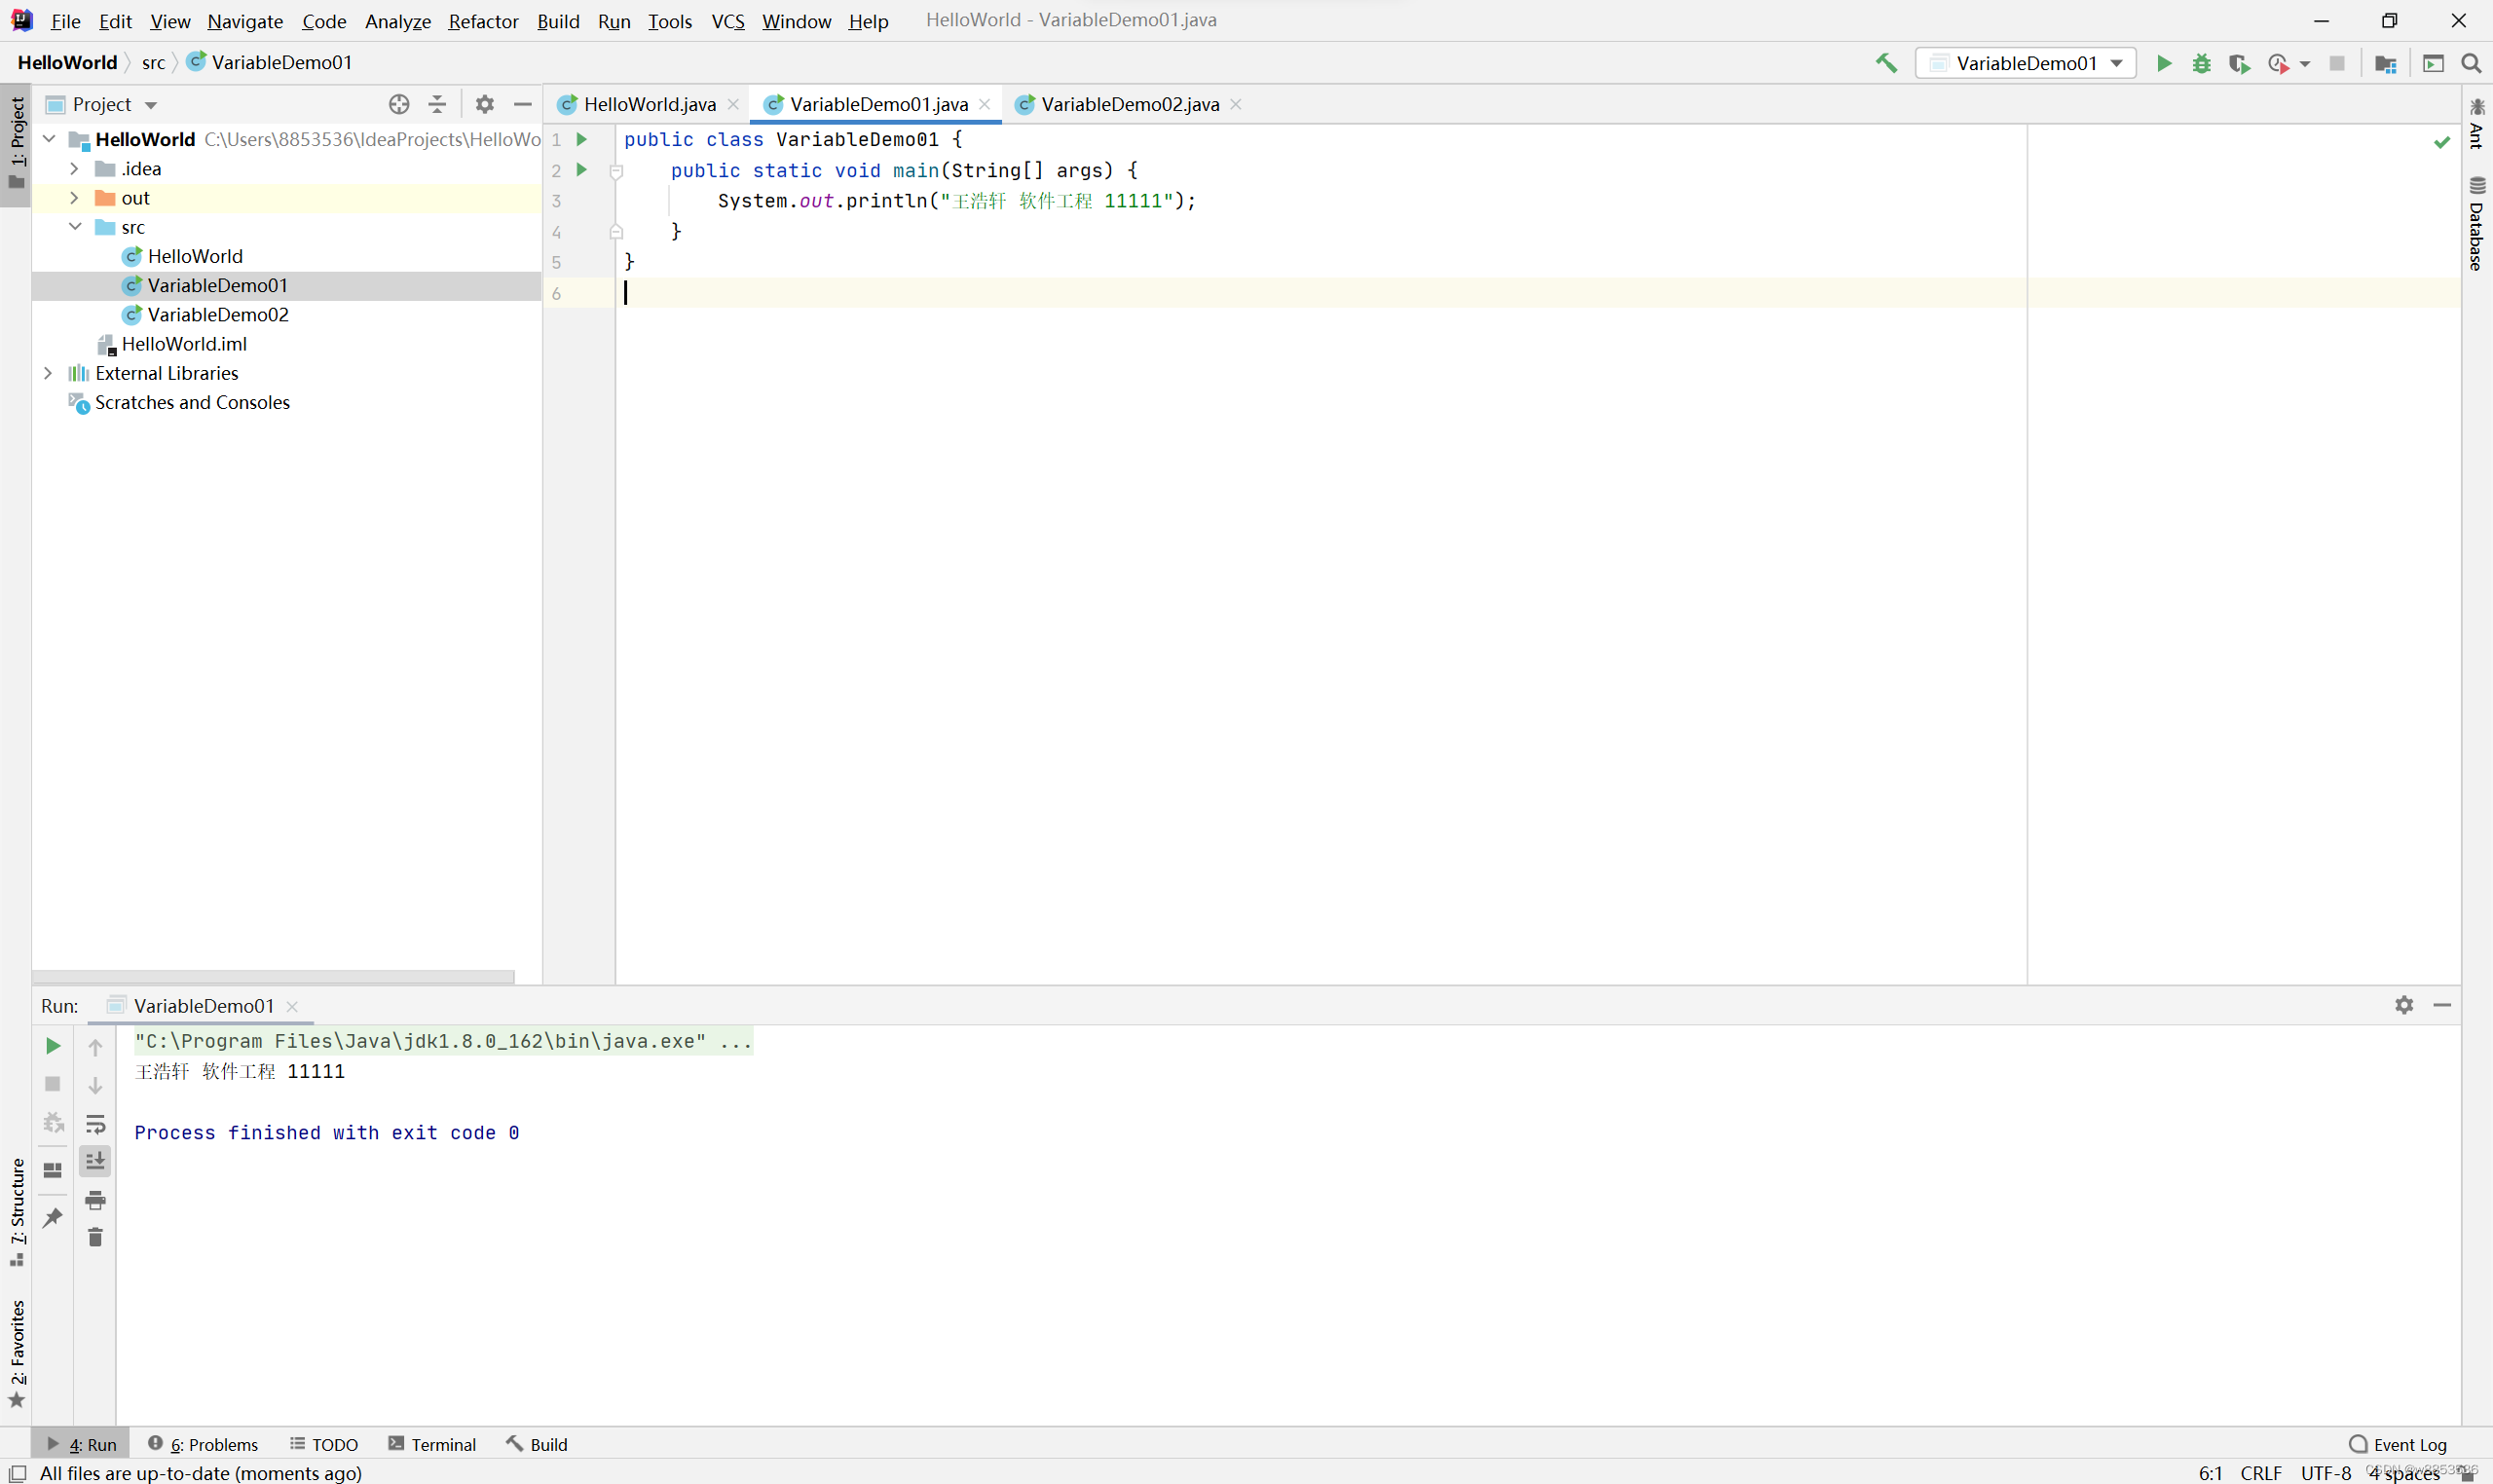This screenshot has height=1484, width=2493.
Task: Click the Build Project hammer icon
Action: (1885, 63)
